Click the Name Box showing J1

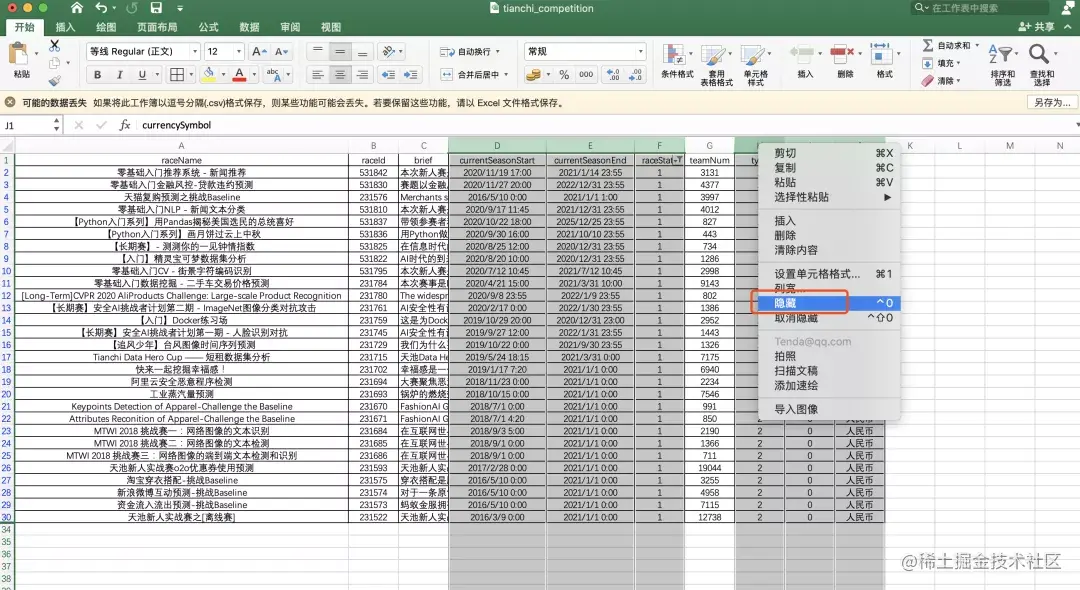(x=28, y=125)
